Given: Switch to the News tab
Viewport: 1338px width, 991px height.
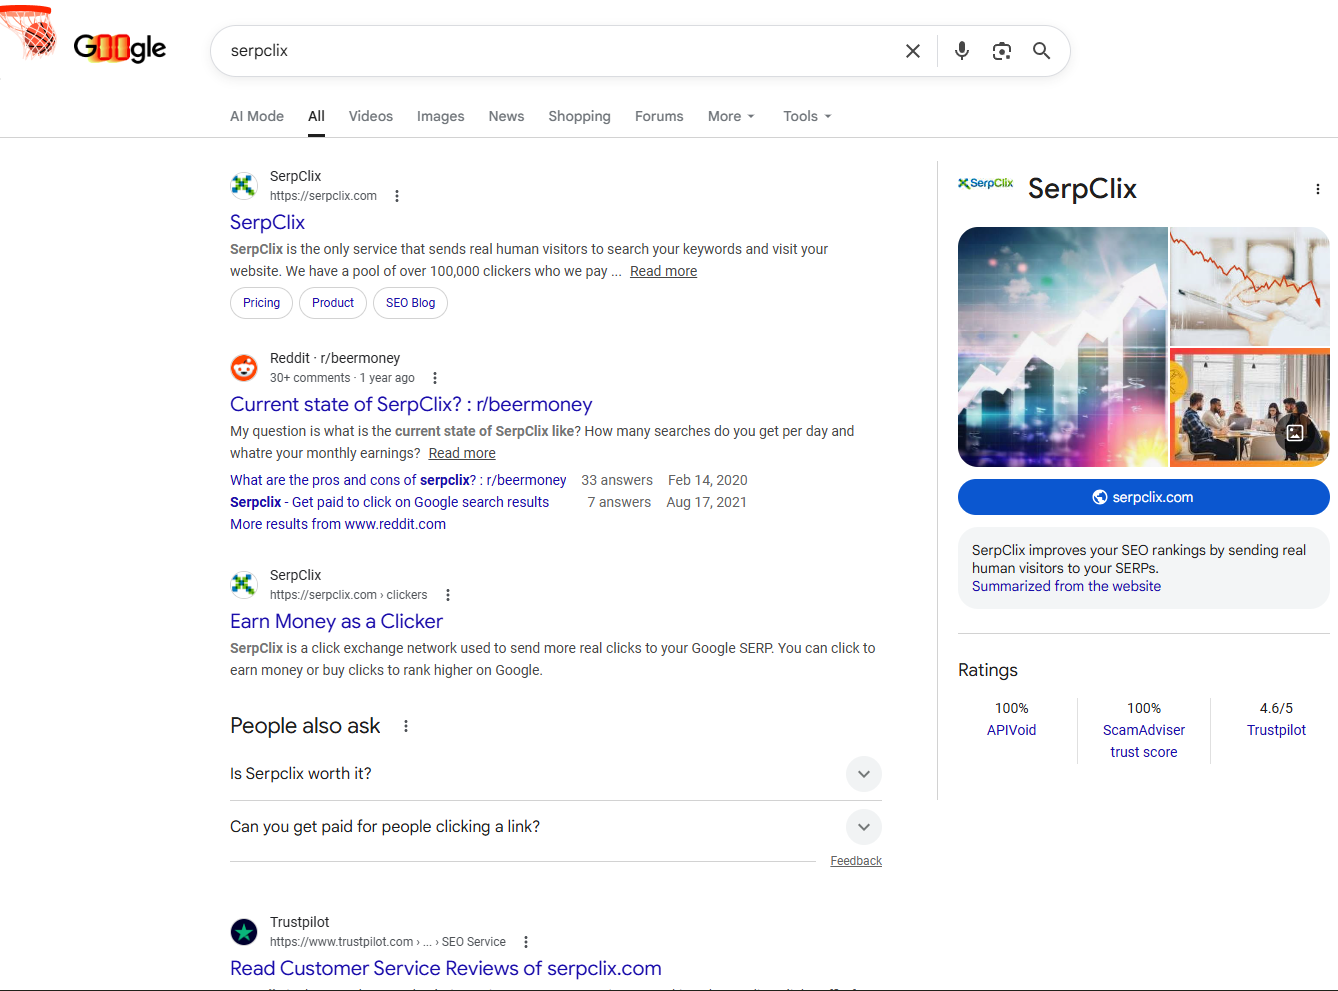Looking at the screenshot, I should [x=506, y=116].
